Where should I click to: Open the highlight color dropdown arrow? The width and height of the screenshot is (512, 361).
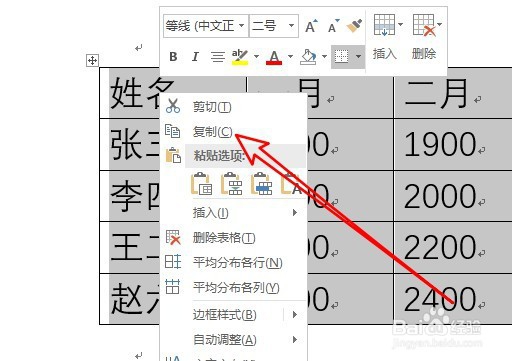tap(256, 56)
